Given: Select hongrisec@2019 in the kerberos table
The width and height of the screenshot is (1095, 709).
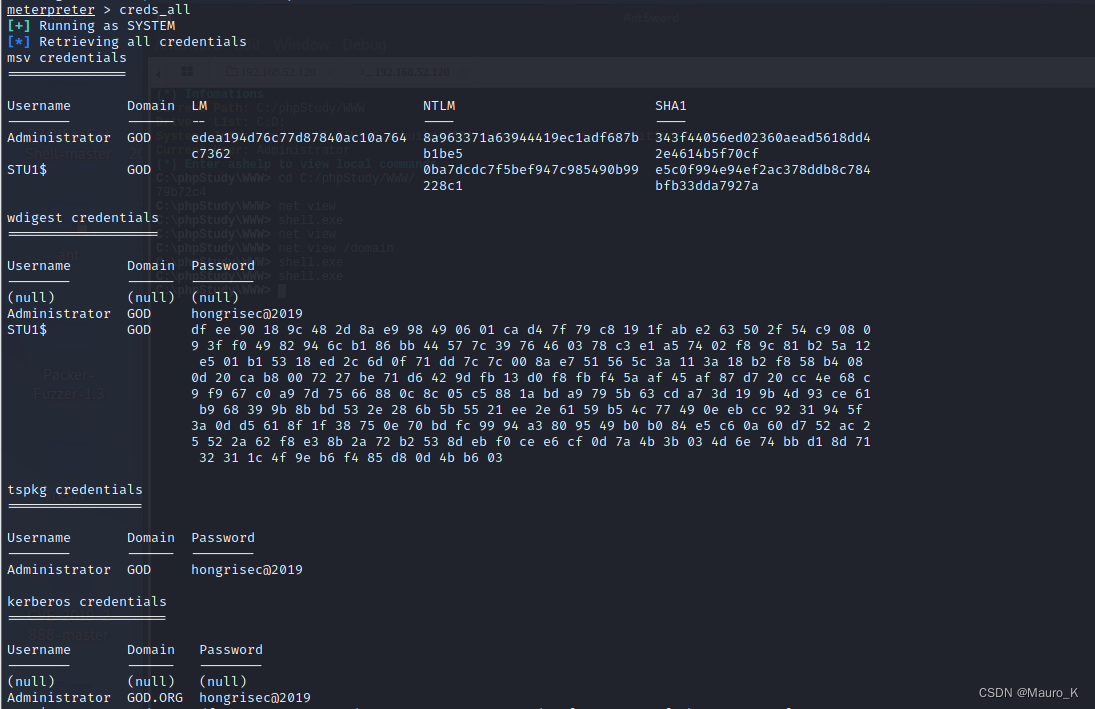Looking at the screenshot, I should pyautogui.click(x=255, y=698).
